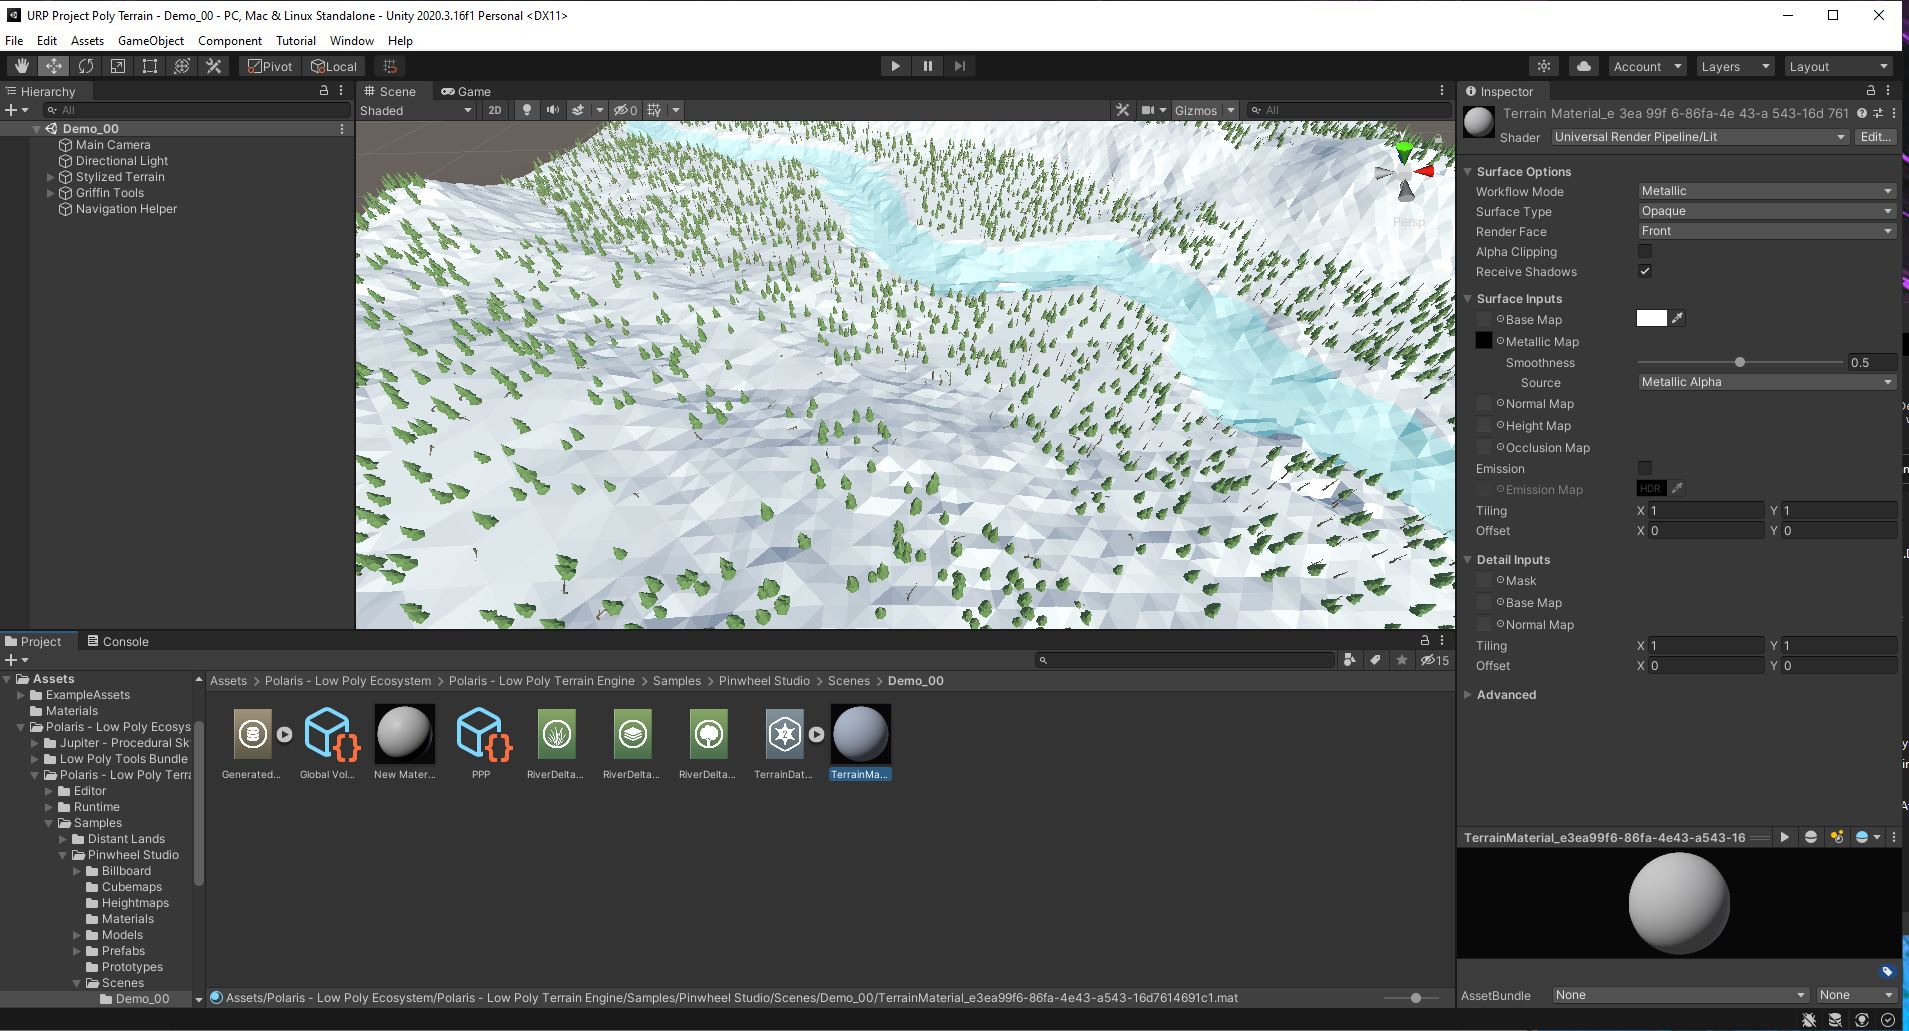This screenshot has height=1031, width=1909.
Task: Switch to the Game tab
Action: [x=466, y=91]
